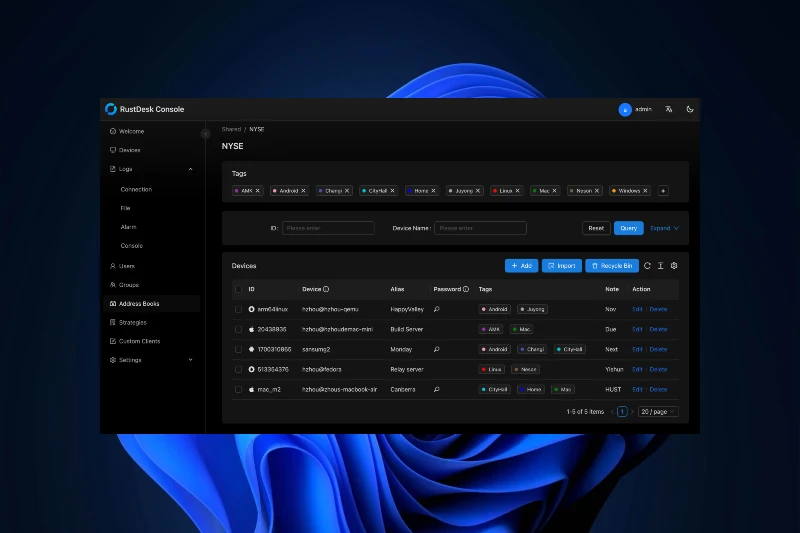Screen dimensions: 800x533
Task: Open table column settings gear
Action: coord(674,266)
